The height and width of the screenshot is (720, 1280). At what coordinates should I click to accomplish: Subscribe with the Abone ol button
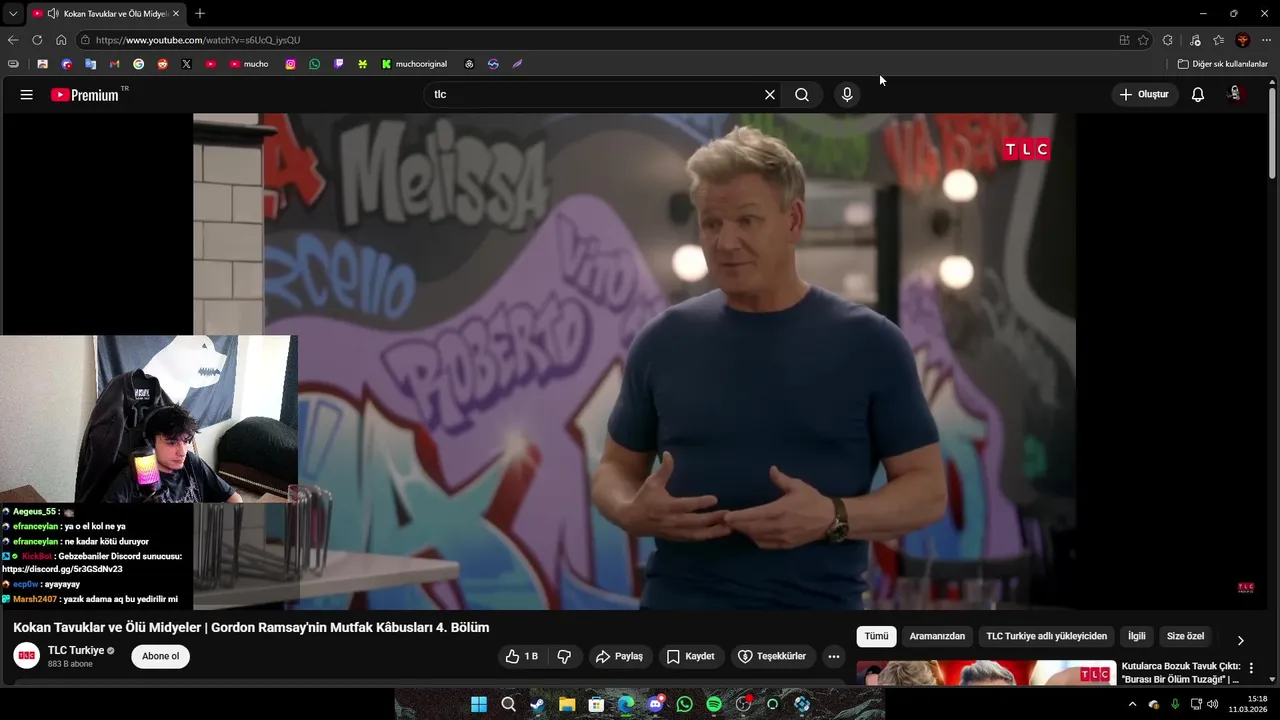coord(160,657)
